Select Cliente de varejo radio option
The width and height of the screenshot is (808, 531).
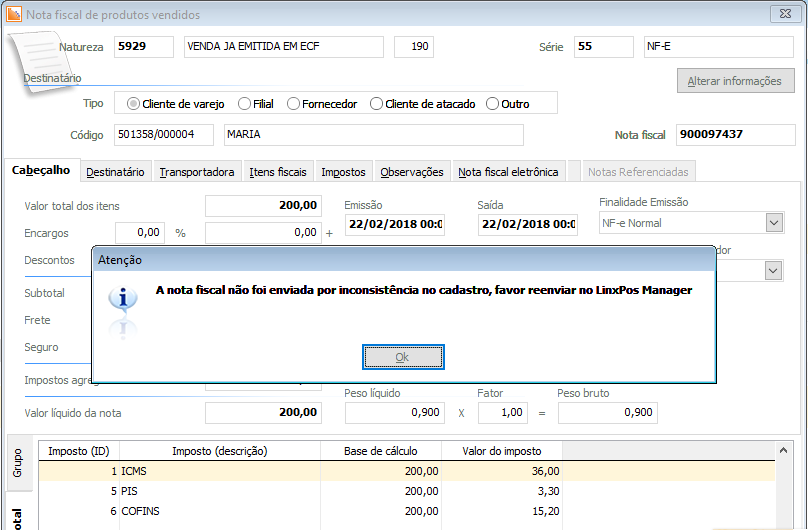134,104
